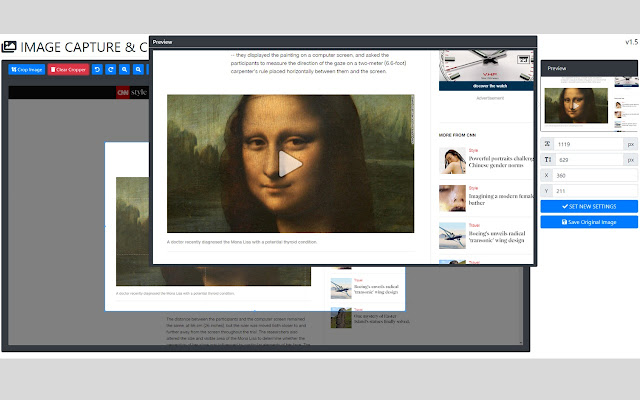Edit the X coordinate field showing 360
640x400 pixels.
pos(595,176)
